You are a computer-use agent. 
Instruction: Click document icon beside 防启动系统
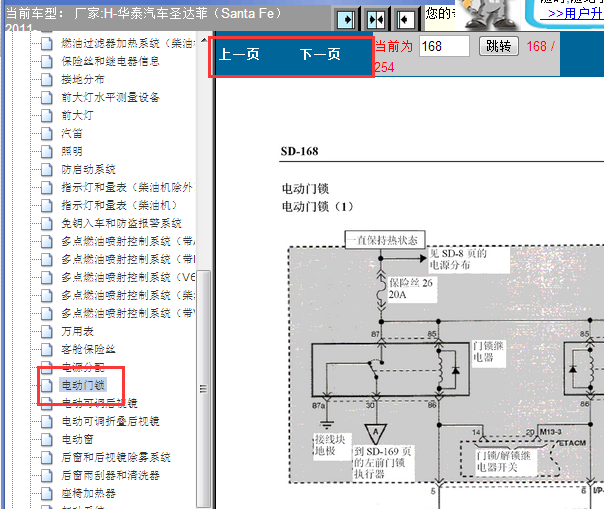(x=47, y=169)
